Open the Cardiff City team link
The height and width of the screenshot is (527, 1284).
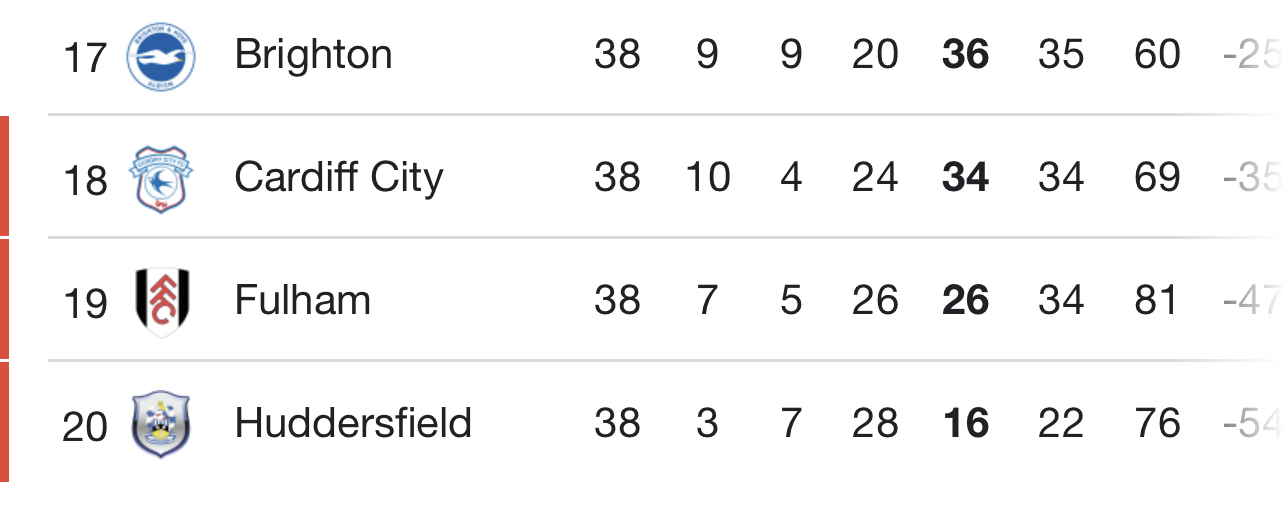338,178
